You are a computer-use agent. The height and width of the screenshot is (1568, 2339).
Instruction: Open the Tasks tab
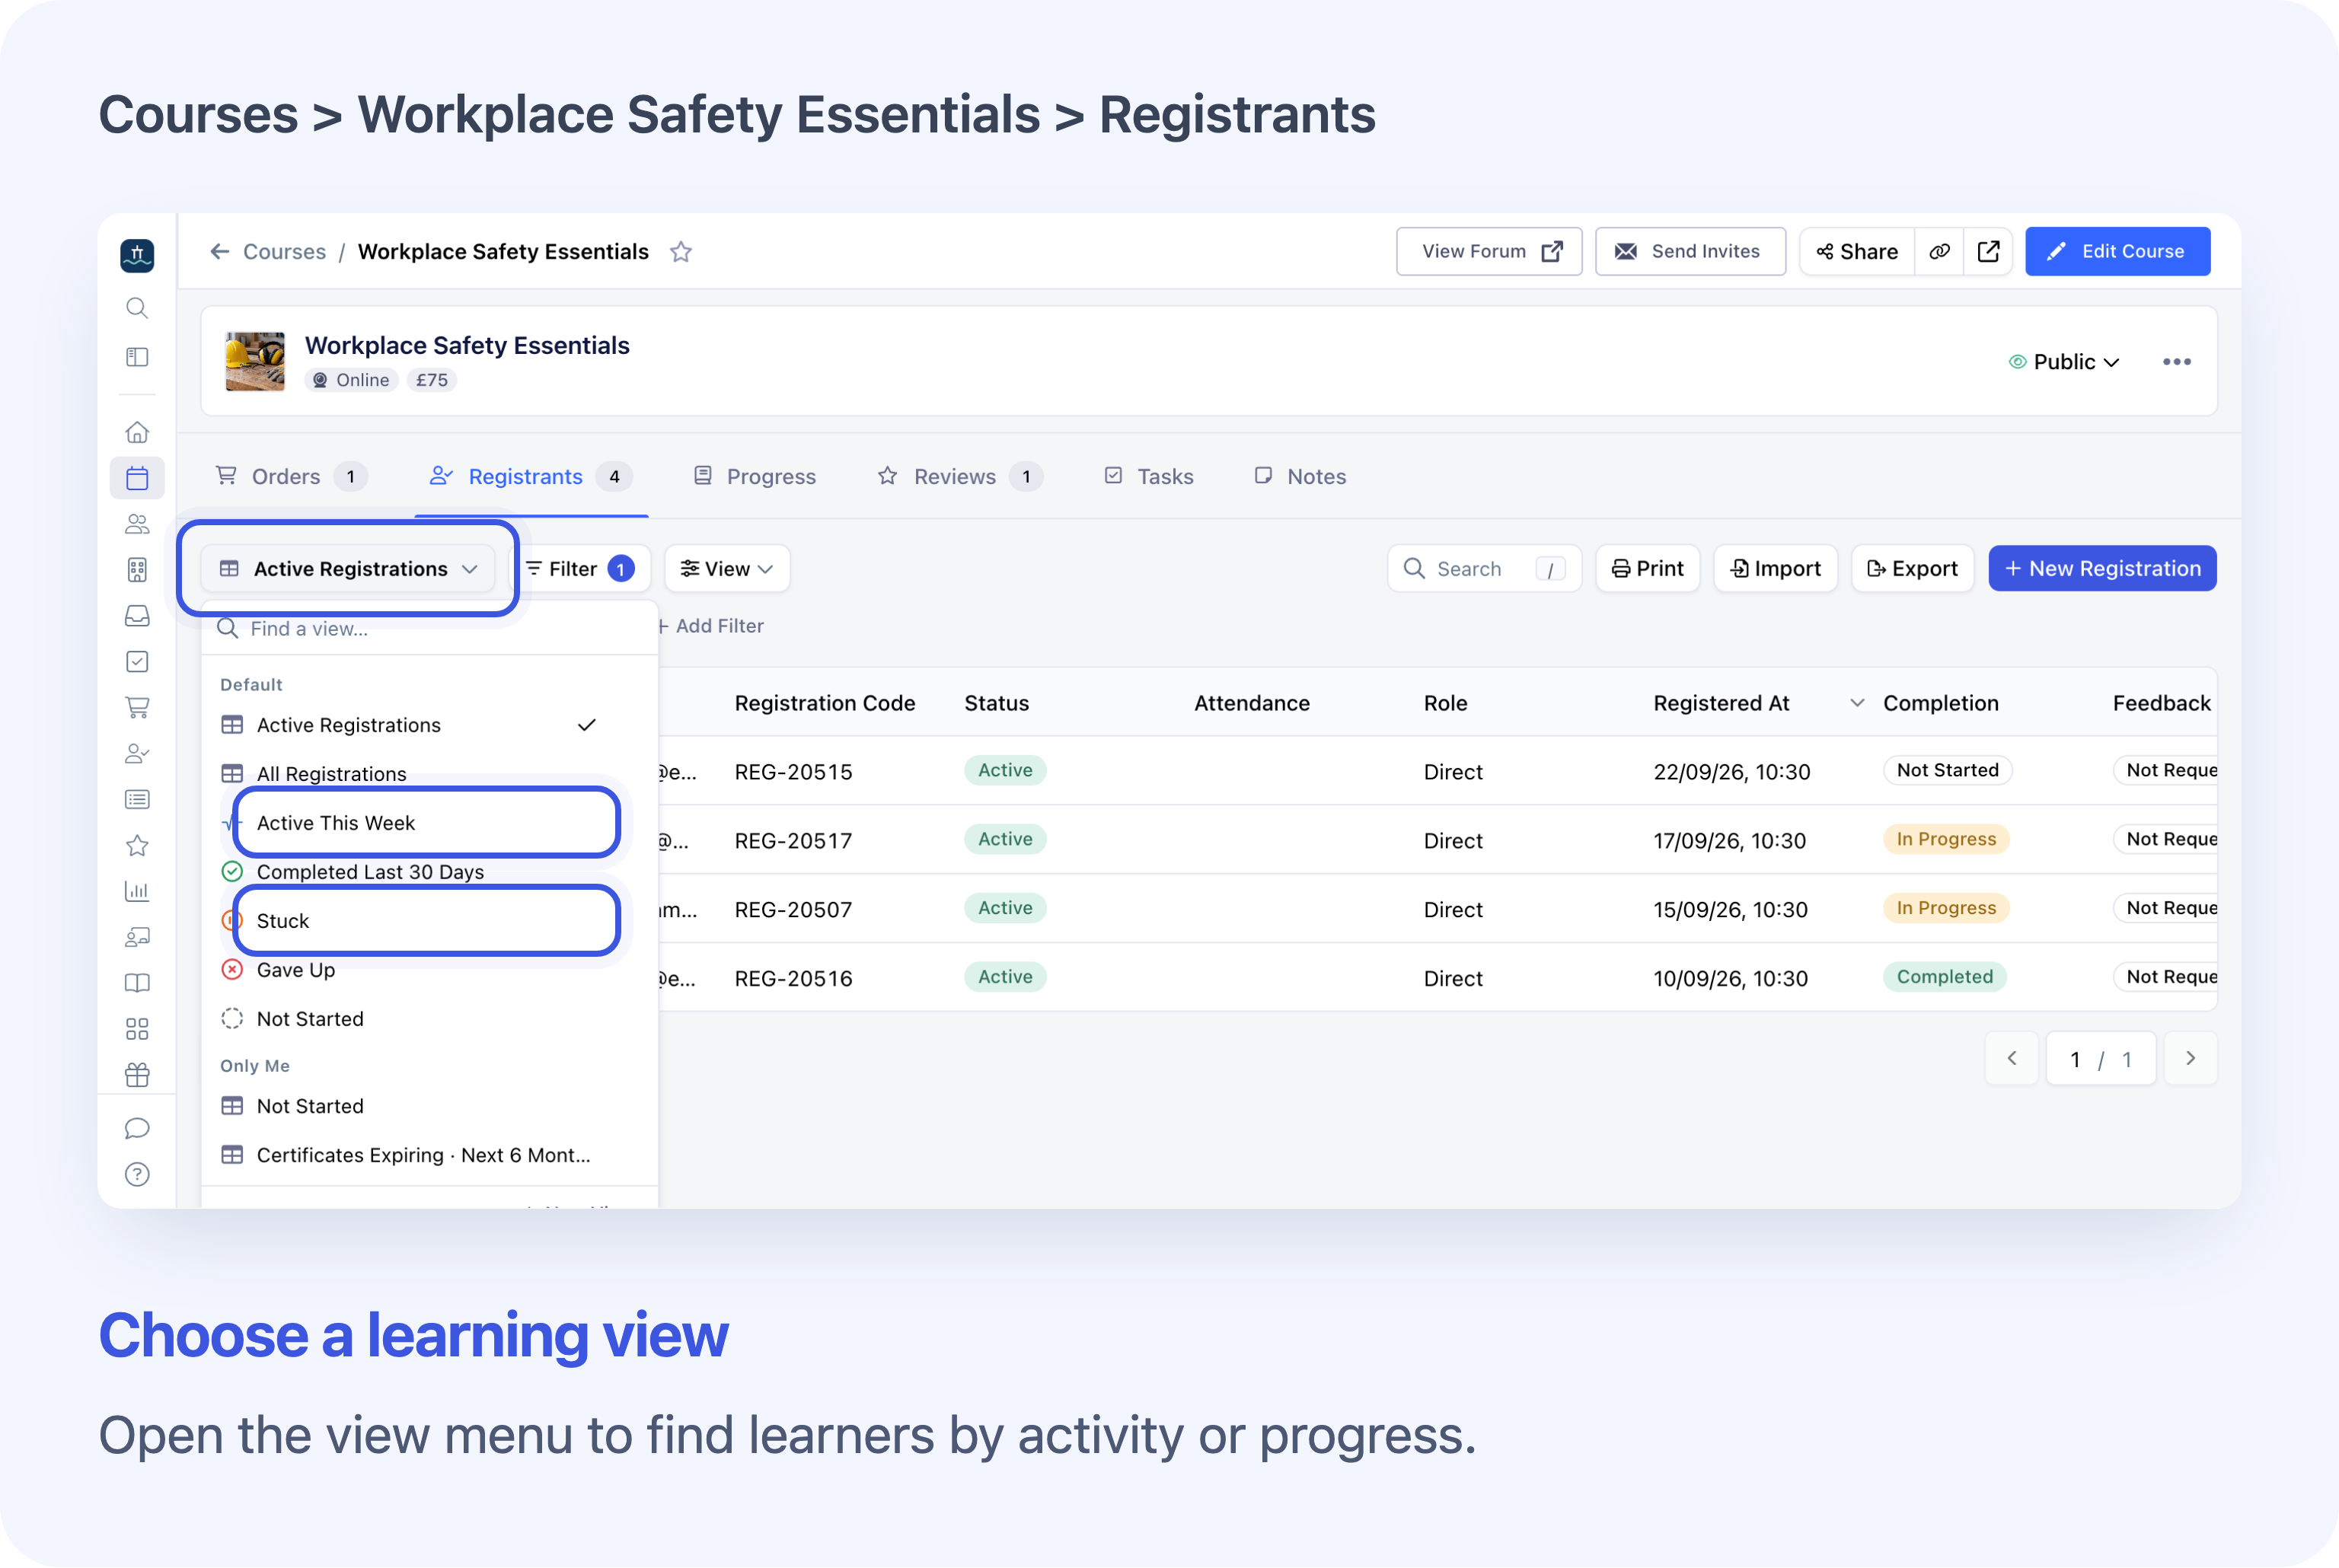click(x=1149, y=477)
